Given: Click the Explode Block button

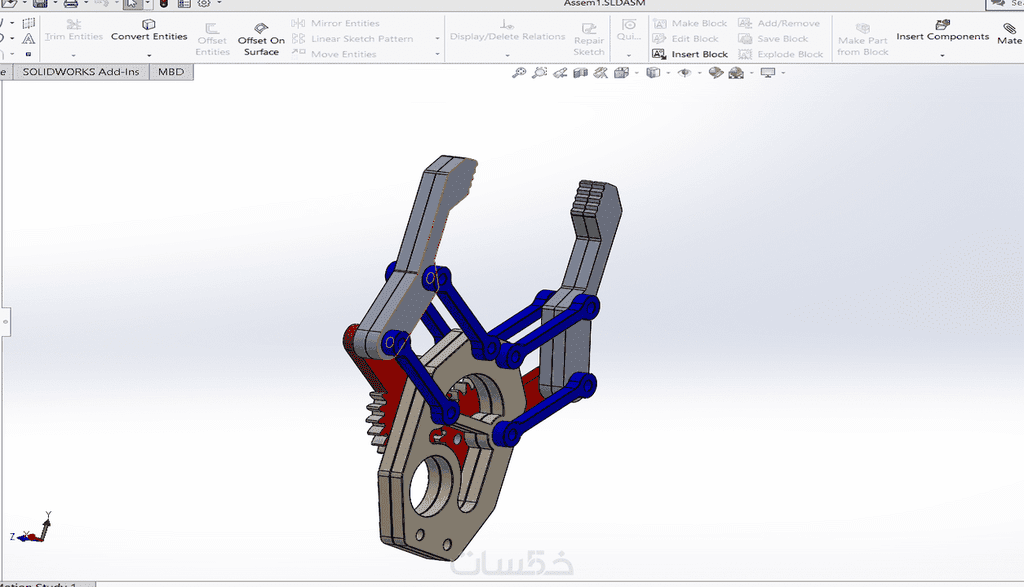Looking at the screenshot, I should click(780, 54).
